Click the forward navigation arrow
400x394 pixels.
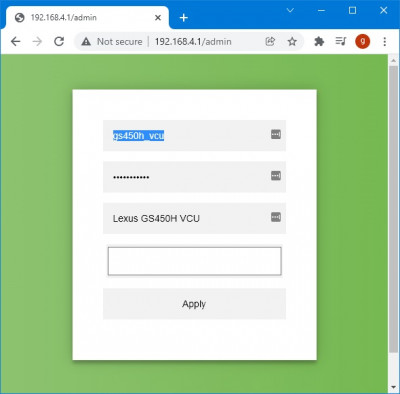point(37,42)
